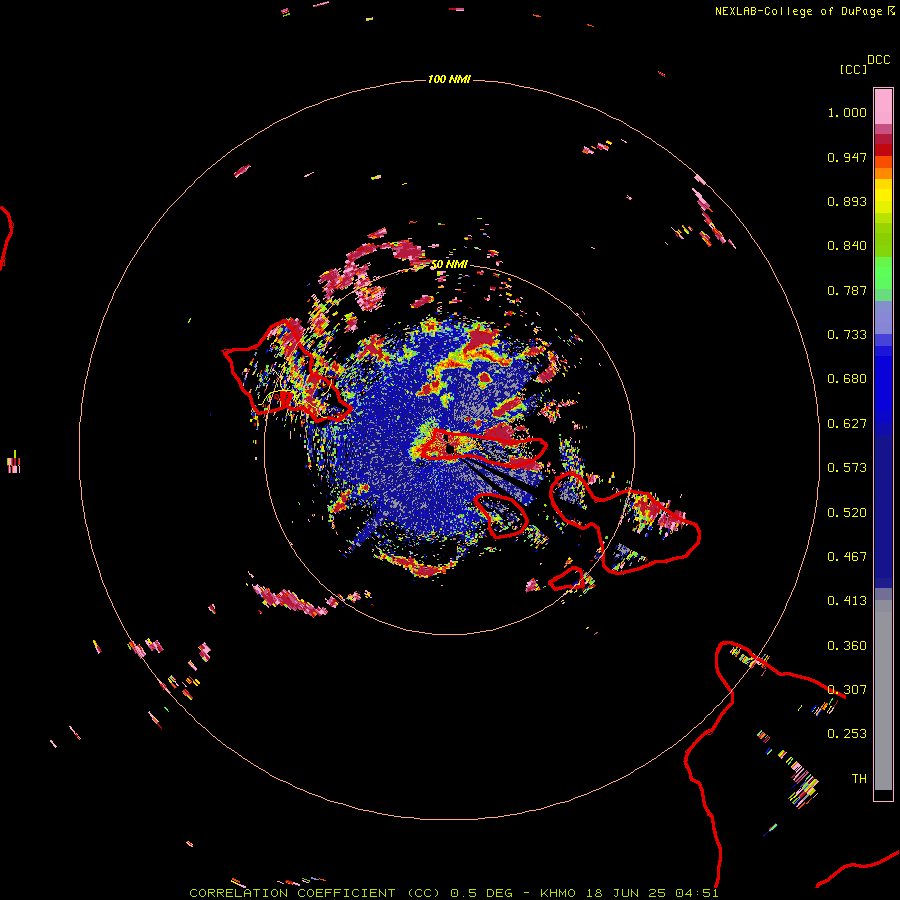Viewport: 900px width, 900px height.
Task: Click the 0.680 scale value
Action: tap(847, 379)
